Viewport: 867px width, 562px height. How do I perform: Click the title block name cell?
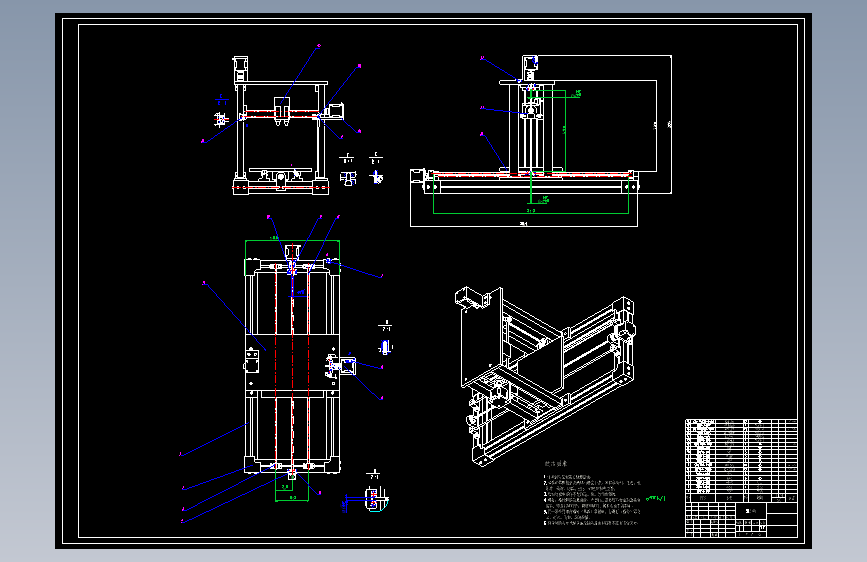click(752, 511)
